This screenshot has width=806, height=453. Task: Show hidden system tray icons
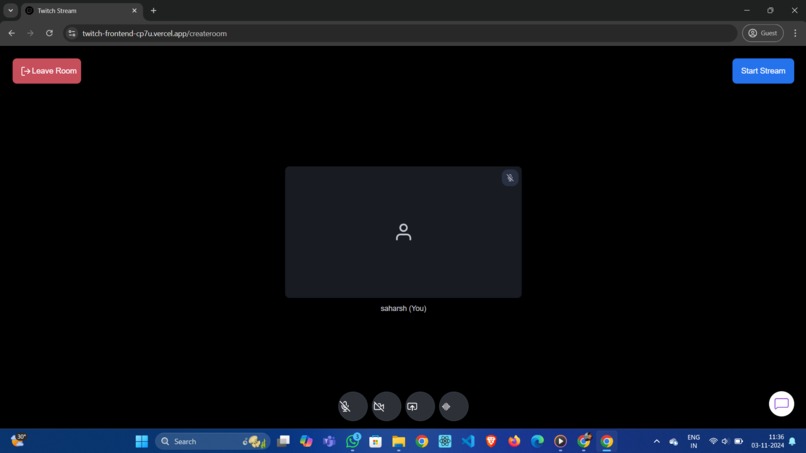click(x=656, y=441)
